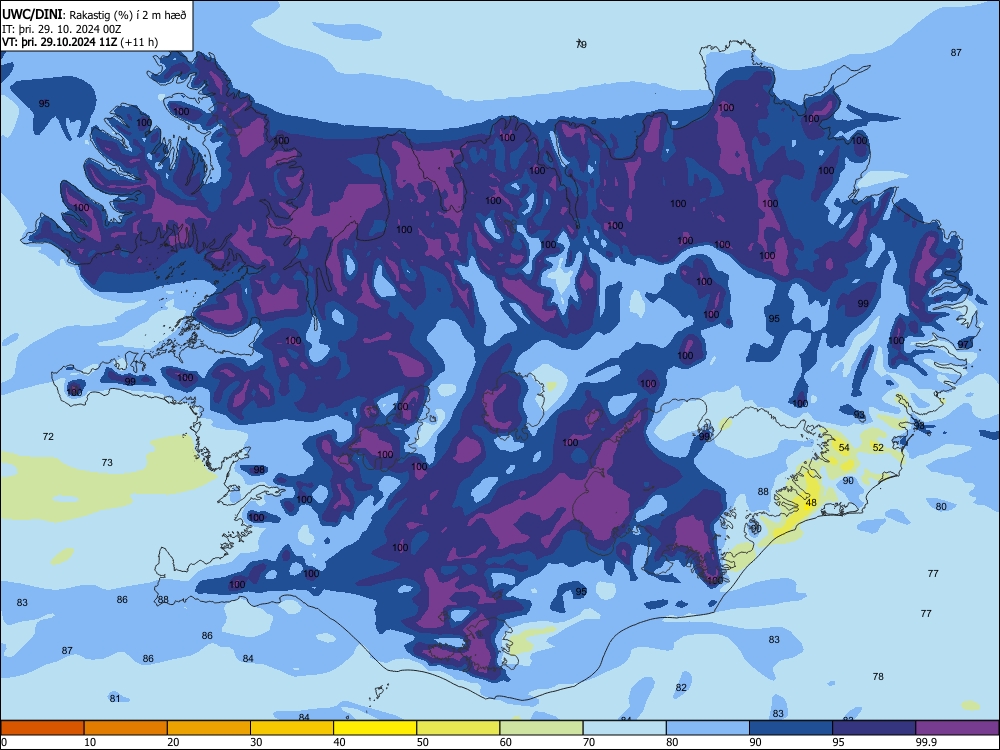The height and width of the screenshot is (750, 1000).
Task: Click the light orange 20–30 legend swatch
Action: (x=209, y=728)
